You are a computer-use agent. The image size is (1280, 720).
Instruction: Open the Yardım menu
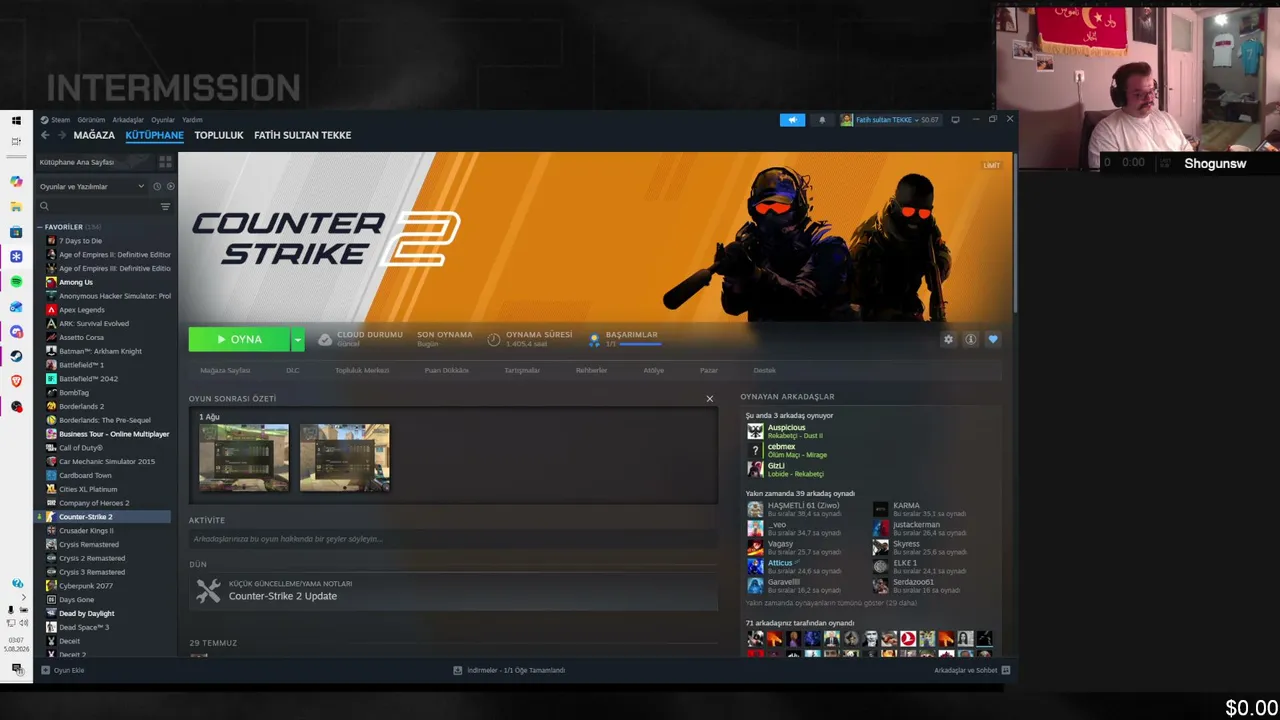pyautogui.click(x=192, y=120)
